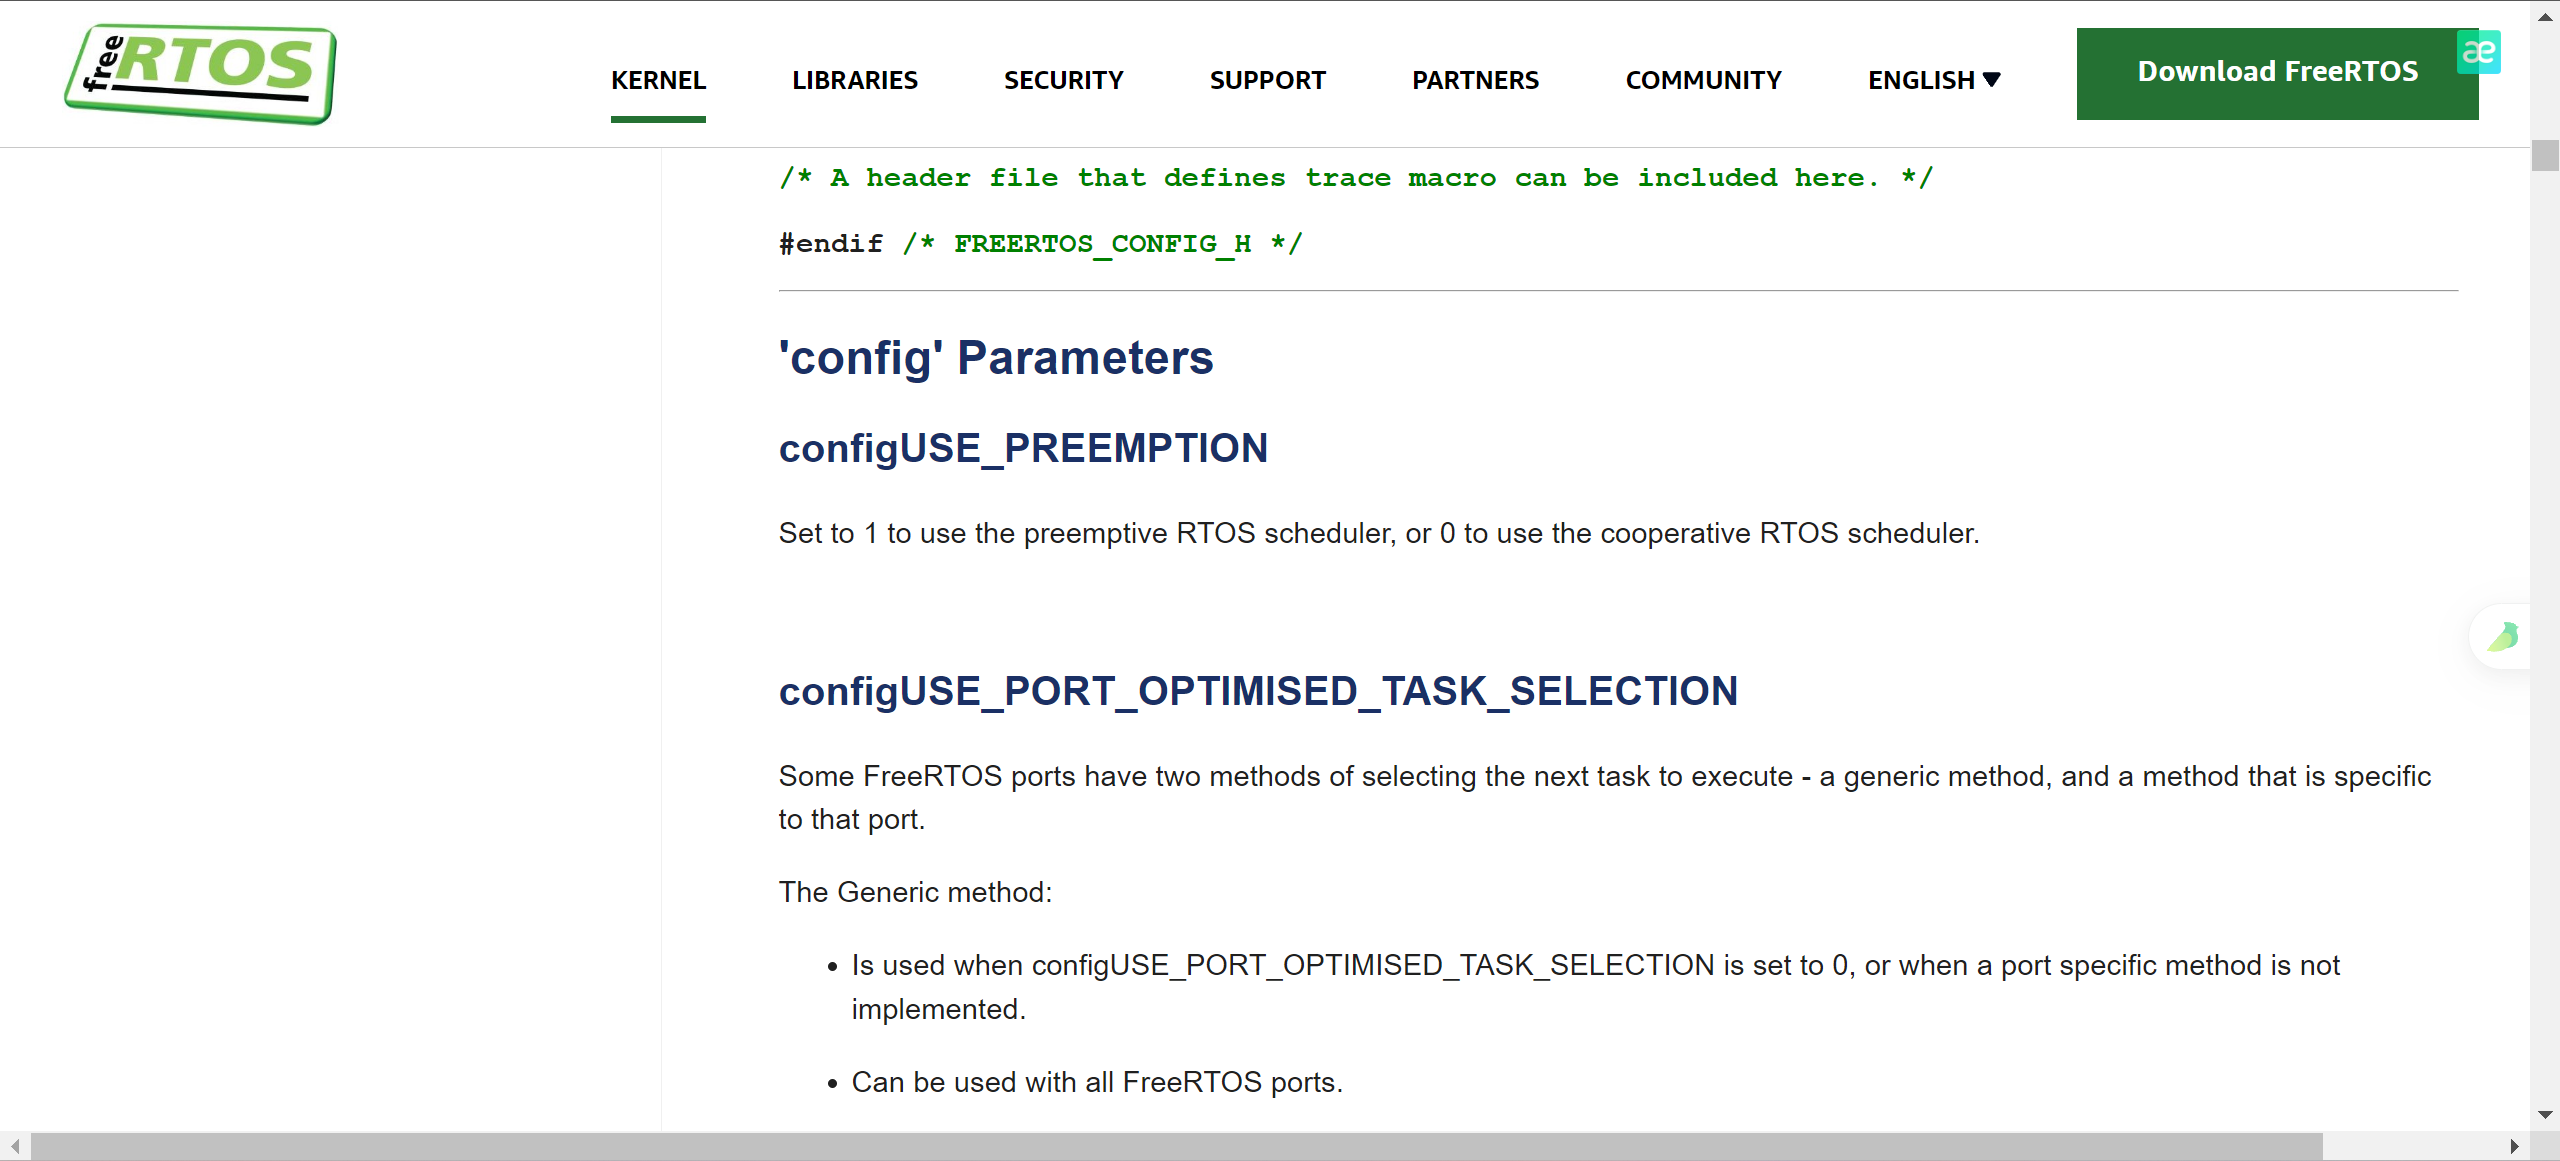Open the PARTNERS page
2560x1161 pixels.
pyautogui.click(x=1475, y=79)
